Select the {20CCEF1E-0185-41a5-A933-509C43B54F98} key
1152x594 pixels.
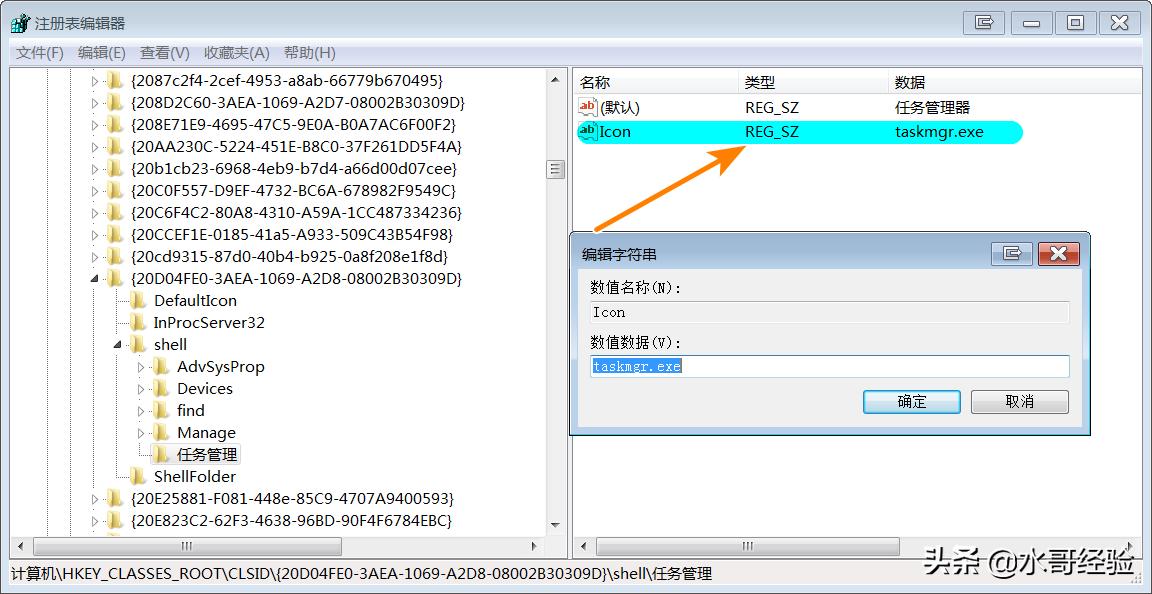click(x=292, y=235)
